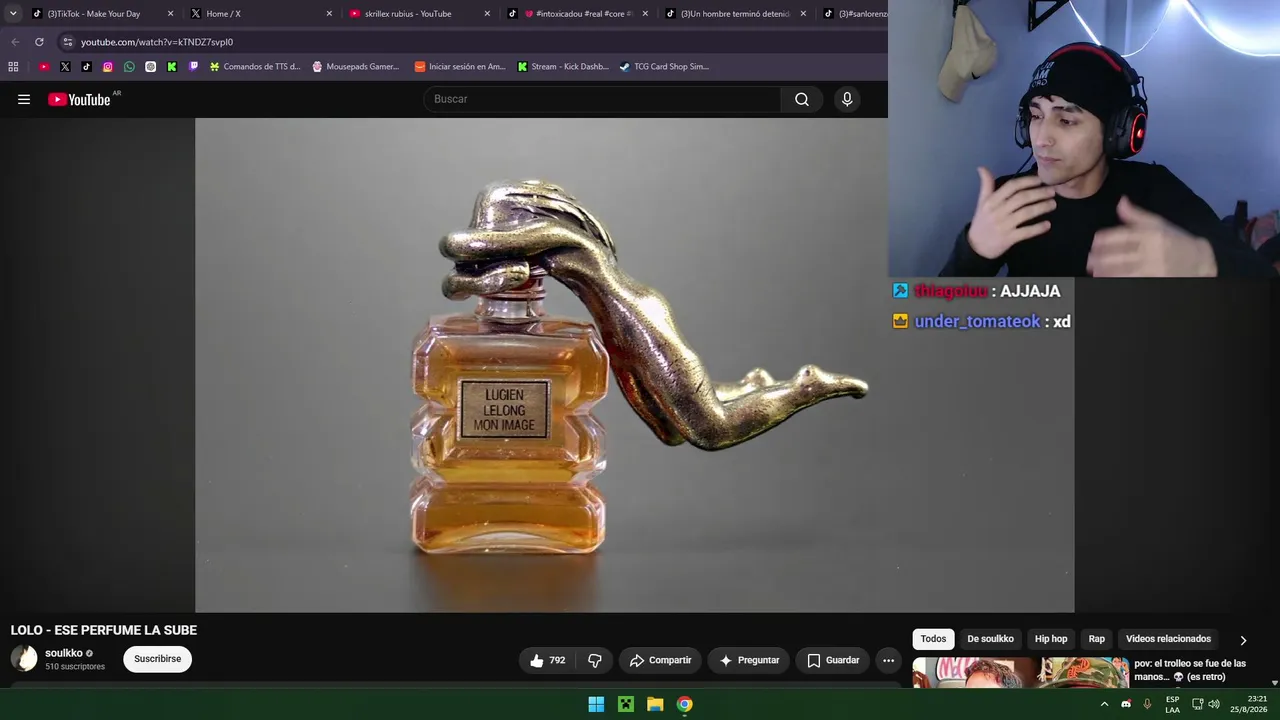Open the X bookmark in bookmarks bar
The width and height of the screenshot is (1280, 720).
[x=65, y=67]
